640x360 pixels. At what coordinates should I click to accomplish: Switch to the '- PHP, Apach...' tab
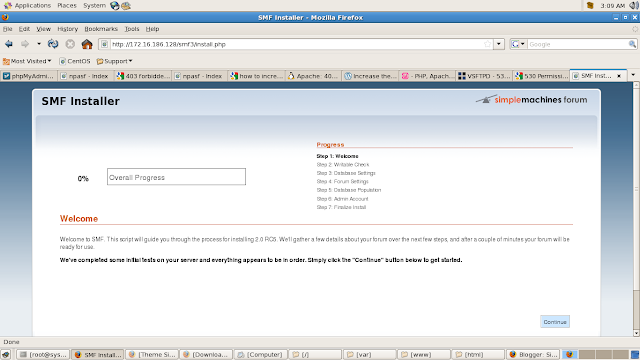[427, 76]
